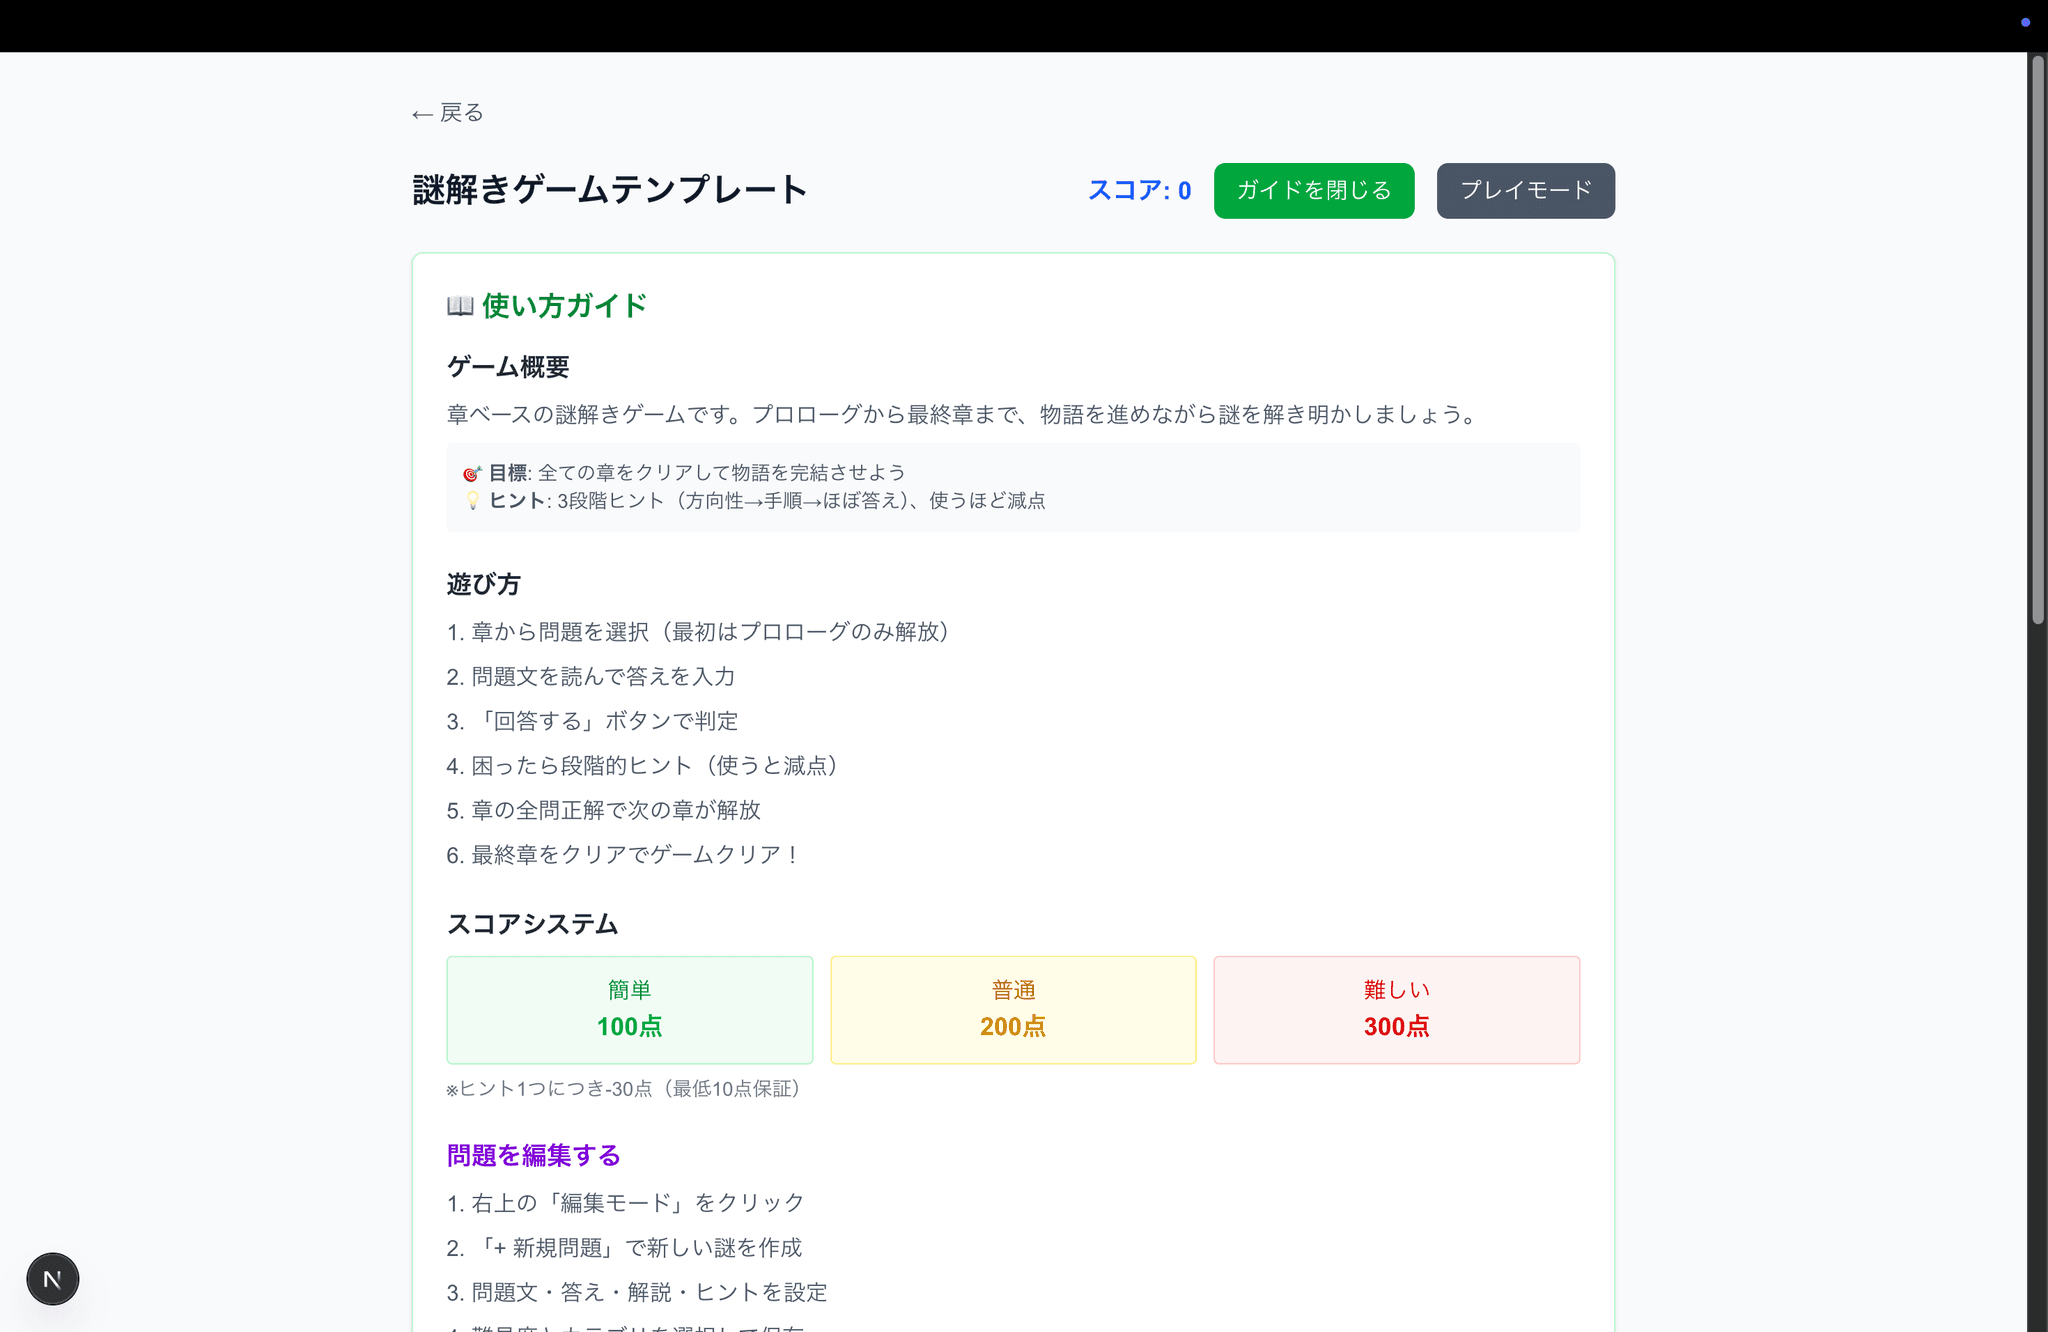Click the 使い方ガイド green heading

tap(564, 306)
